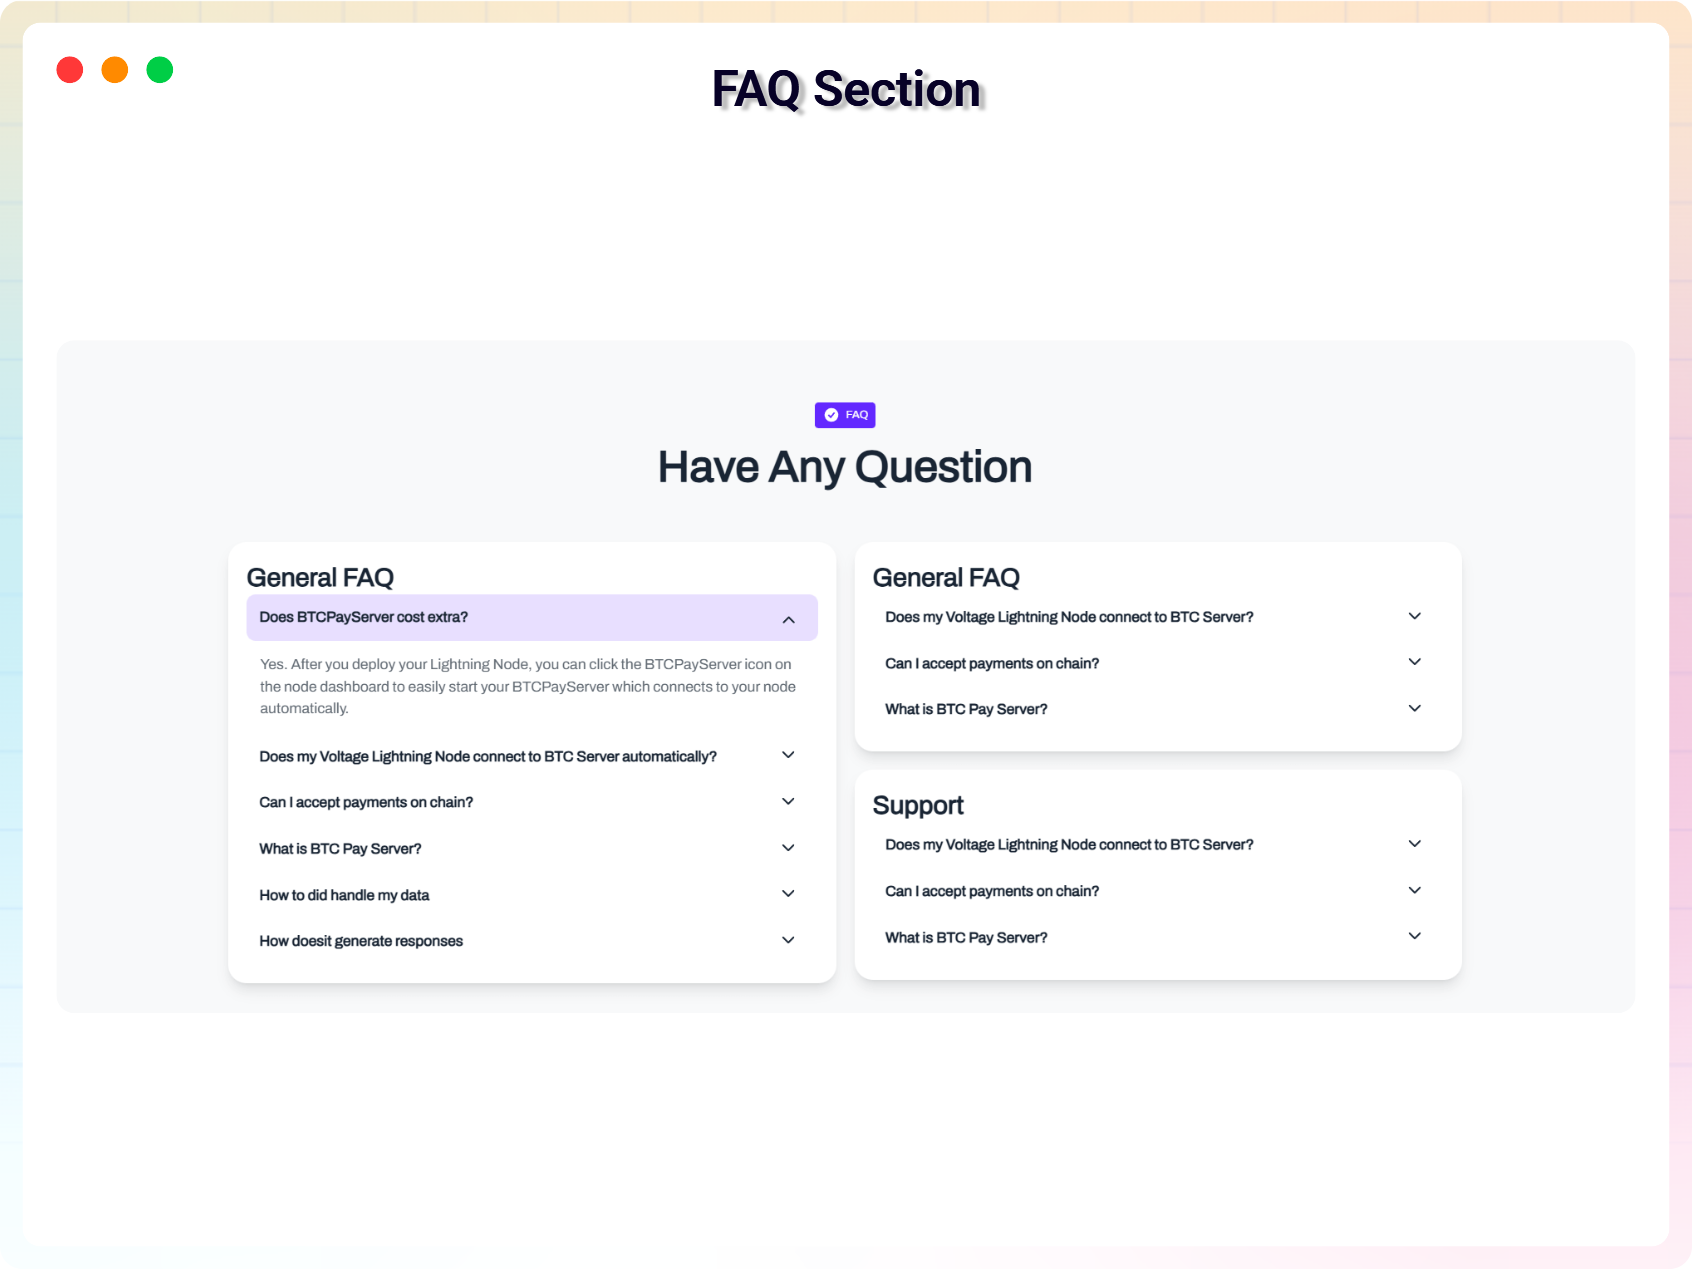The image size is (1692, 1269).
Task: Expand left panel "What is BTC Pay Server?" chevron
Action: pyautogui.click(x=788, y=848)
